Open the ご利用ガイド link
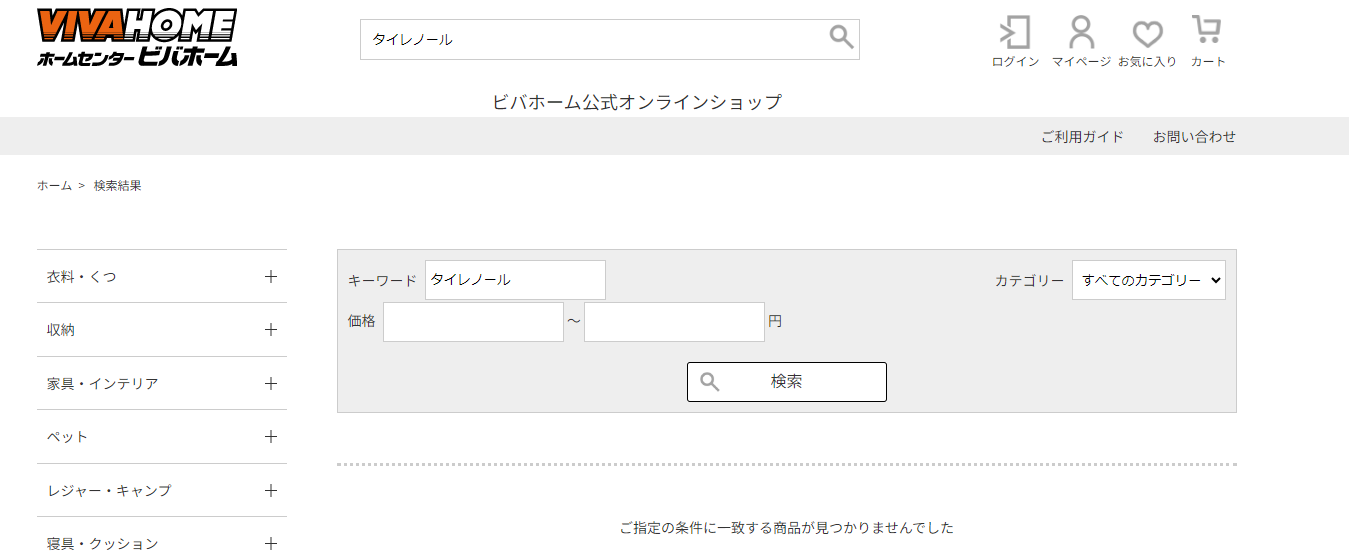Viewport: 1349px width, 552px height. coord(1082,137)
